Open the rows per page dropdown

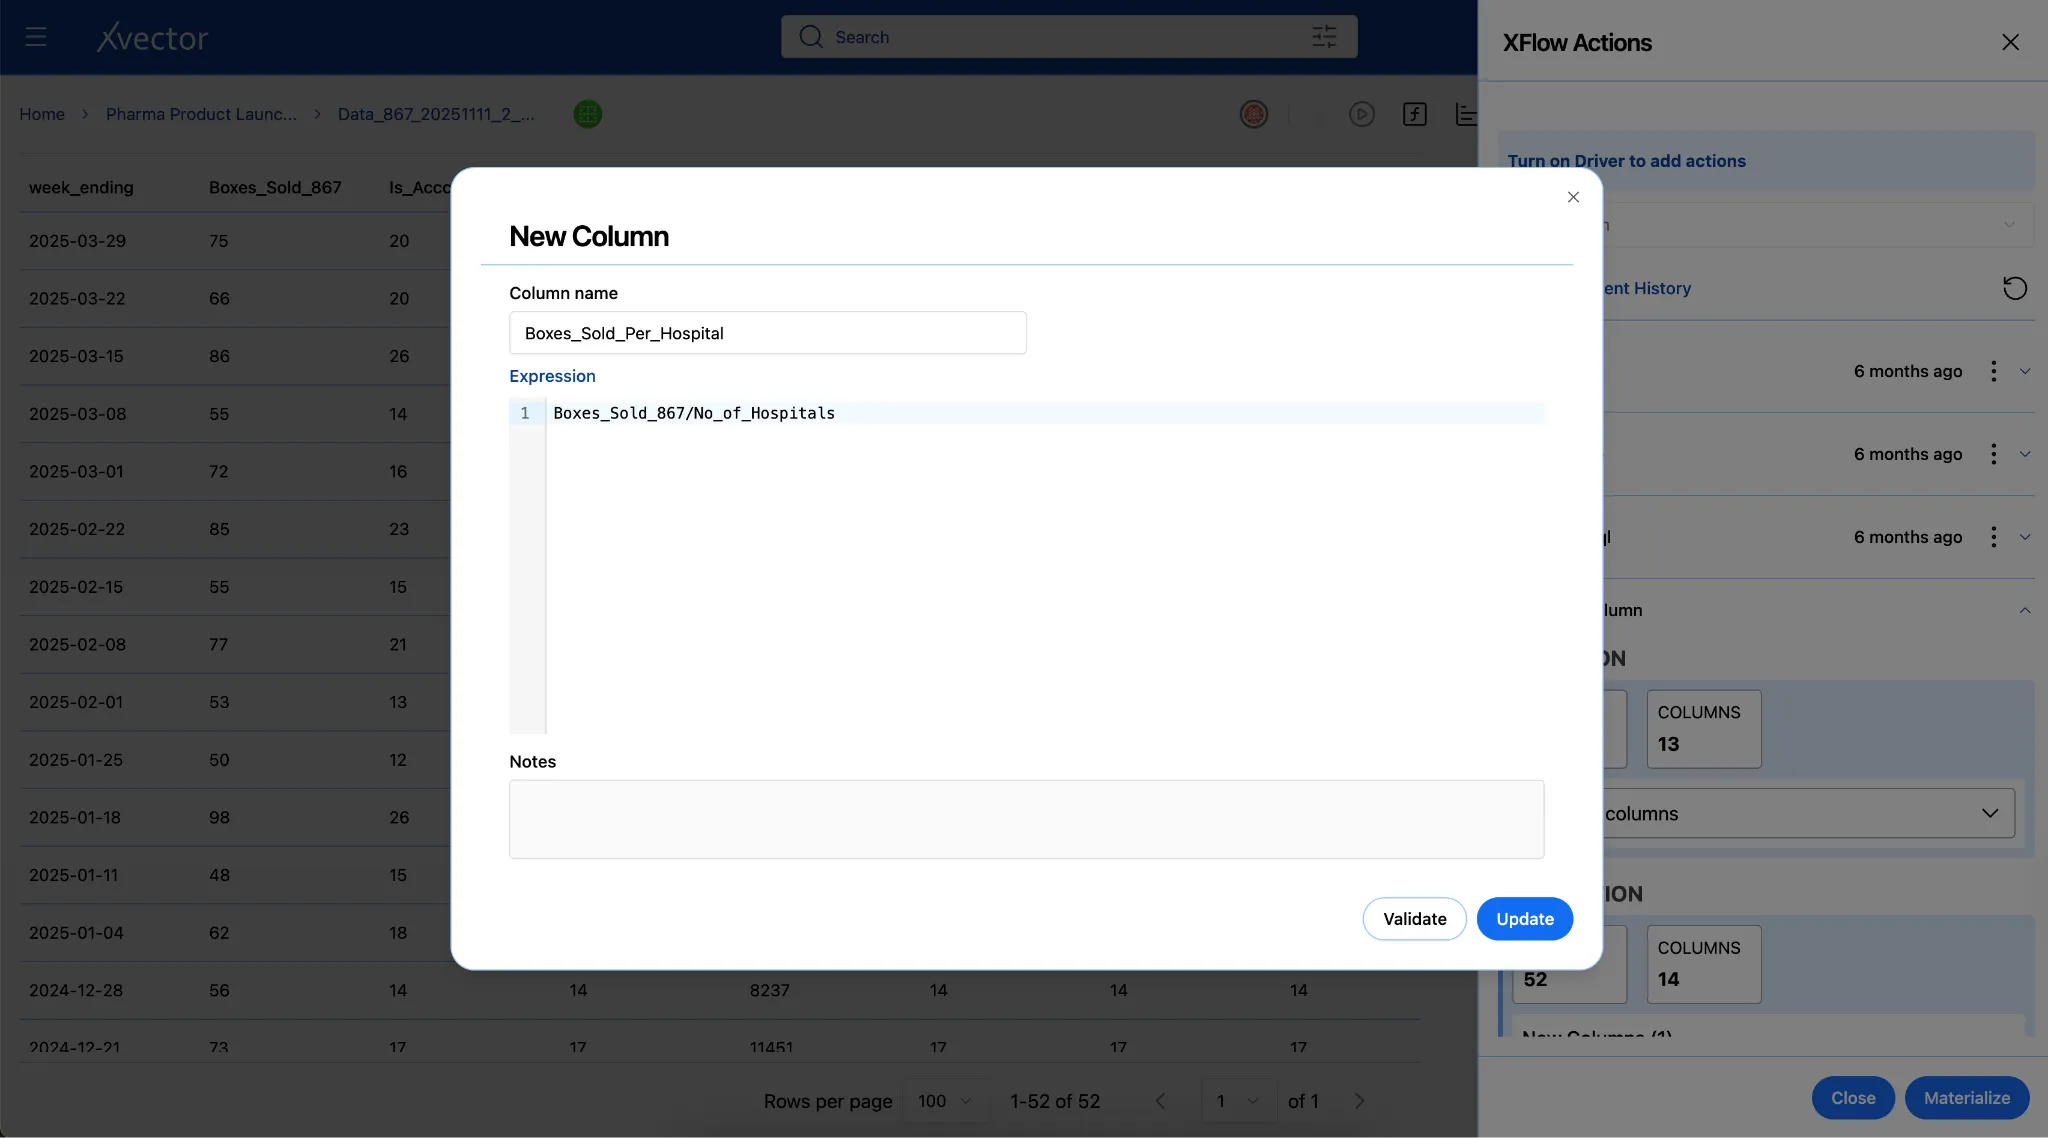point(945,1101)
